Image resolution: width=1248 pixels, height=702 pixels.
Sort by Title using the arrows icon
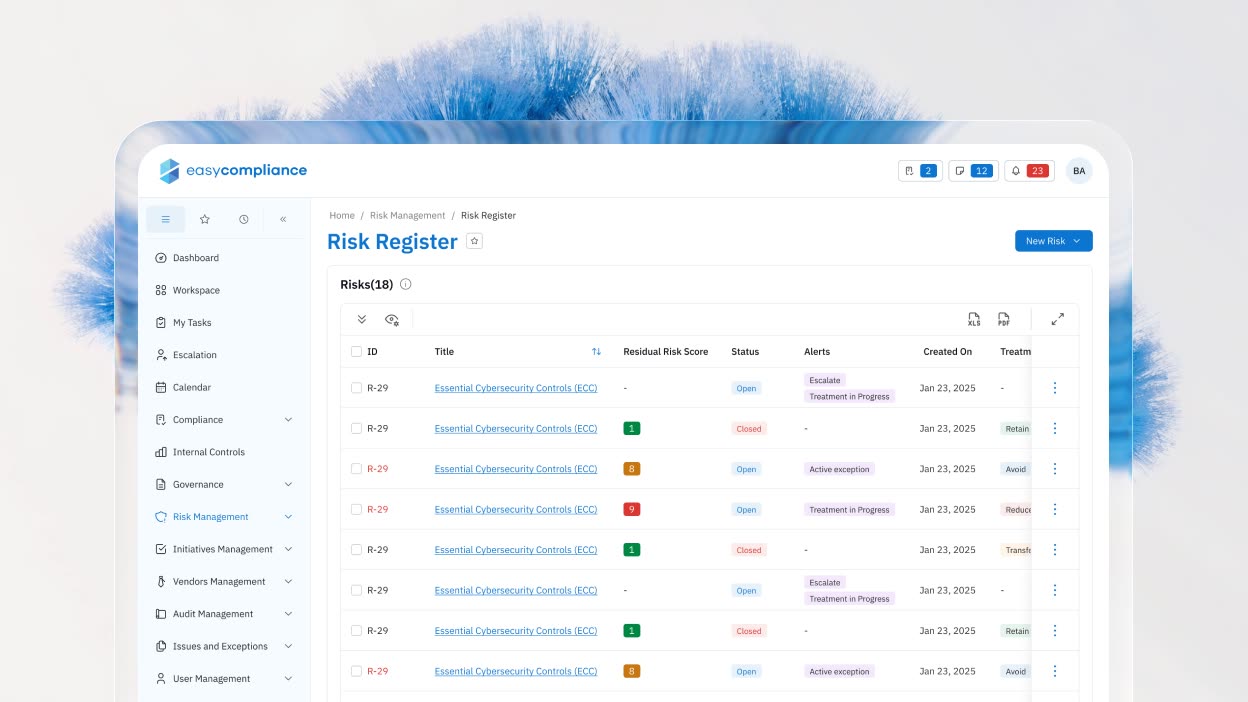click(x=596, y=352)
